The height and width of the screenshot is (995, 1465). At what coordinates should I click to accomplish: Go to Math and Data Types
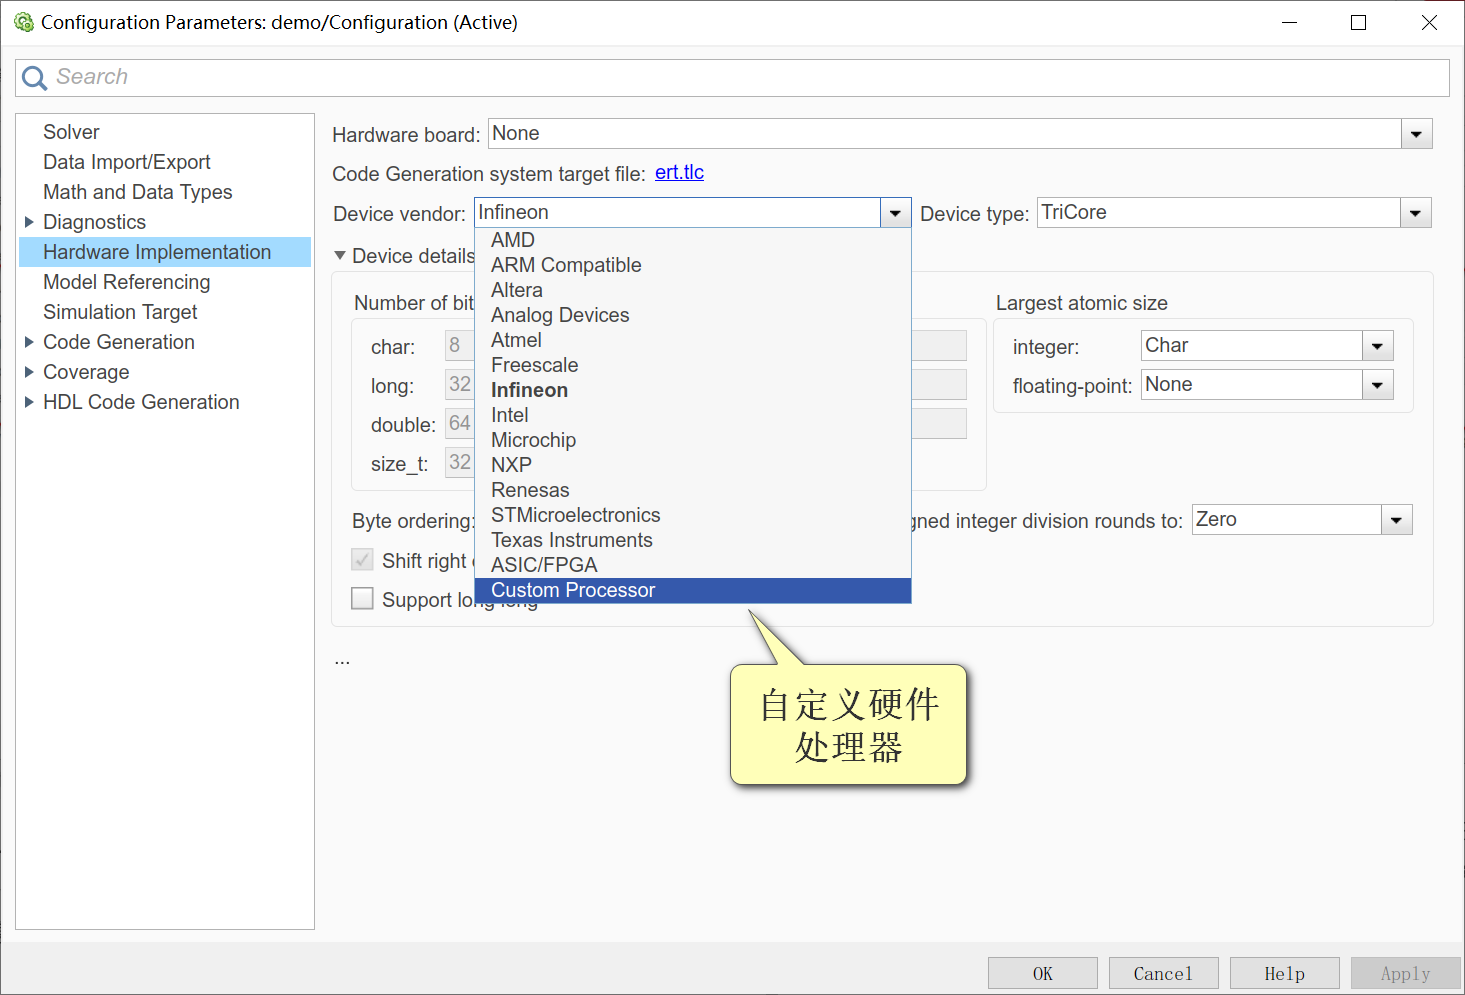pos(137,192)
